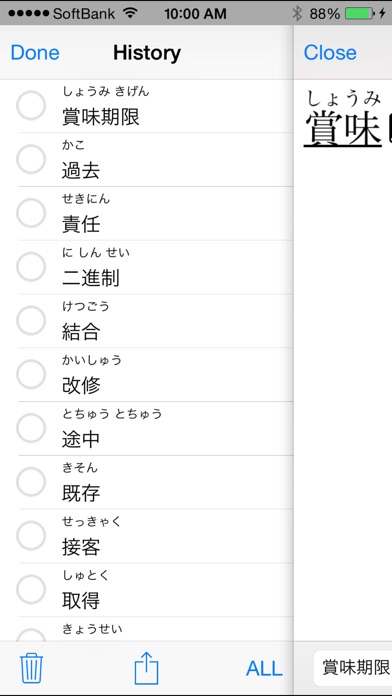Check the circle beside 結合
The width and height of the screenshot is (392, 696).
31,320
